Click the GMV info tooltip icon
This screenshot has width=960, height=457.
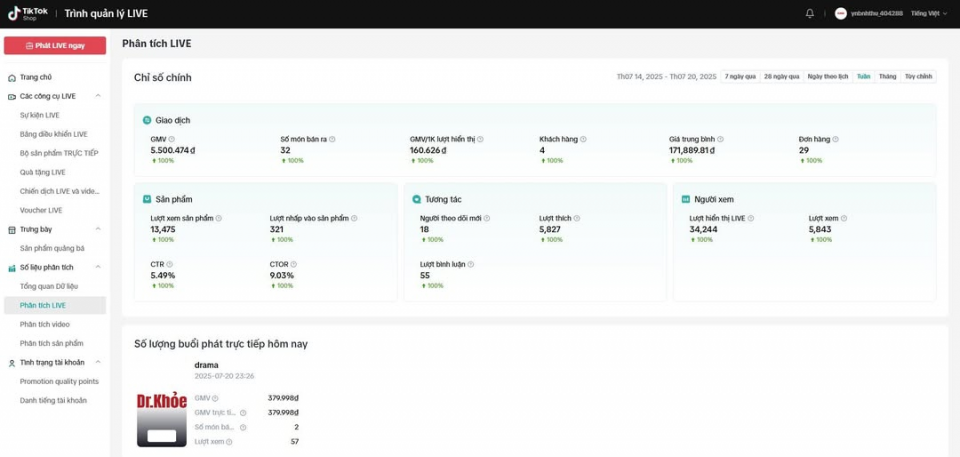pos(171,139)
